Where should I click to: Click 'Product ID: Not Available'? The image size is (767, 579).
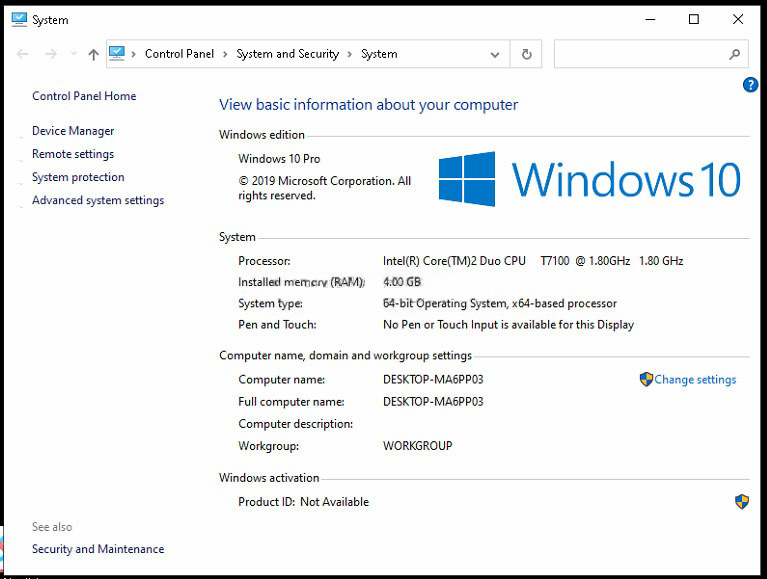pos(303,502)
